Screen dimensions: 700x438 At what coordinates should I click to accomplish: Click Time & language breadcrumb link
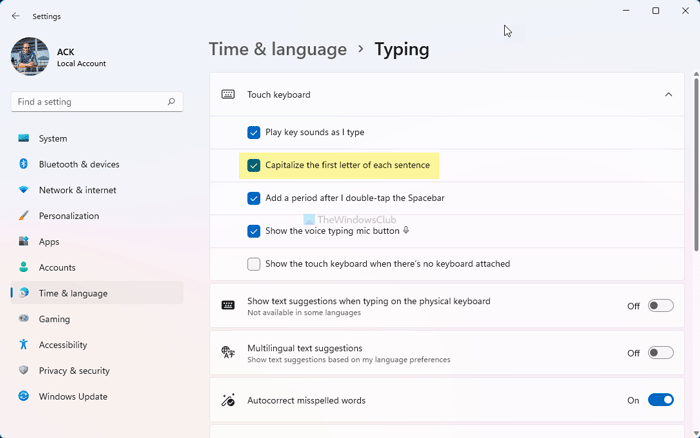[277, 49]
